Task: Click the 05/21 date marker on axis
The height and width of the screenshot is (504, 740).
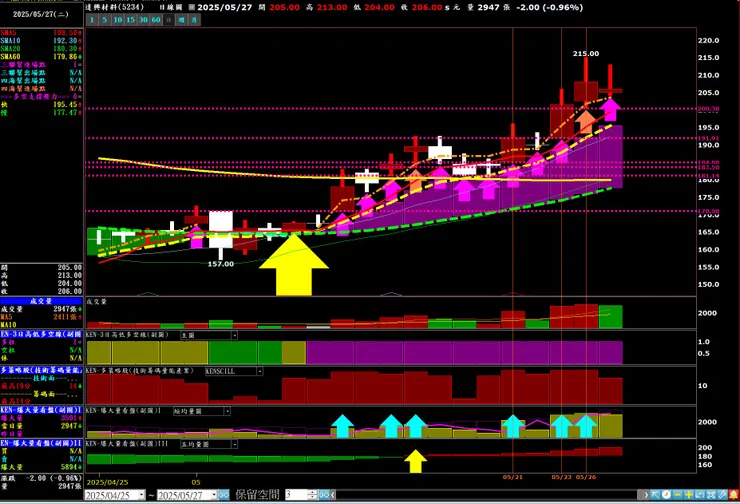Action: point(513,477)
